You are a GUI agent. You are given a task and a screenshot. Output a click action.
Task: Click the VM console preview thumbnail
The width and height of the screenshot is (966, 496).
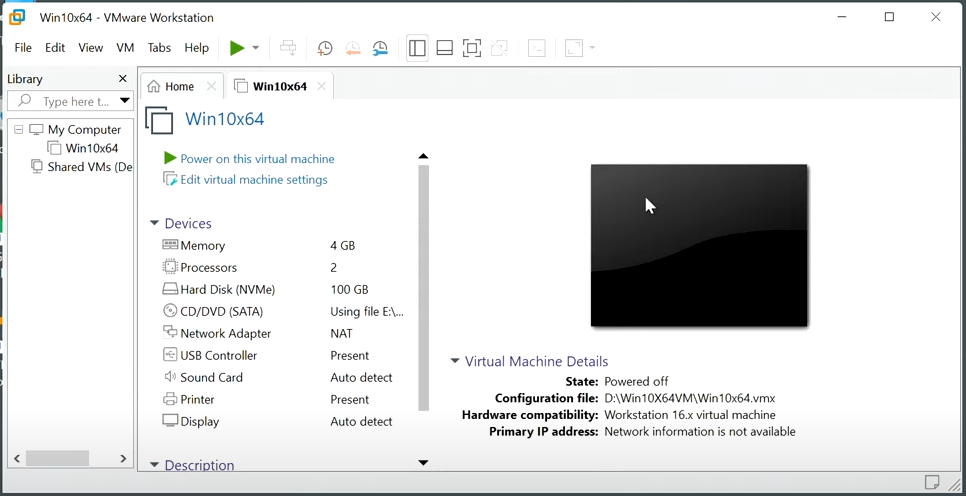(699, 245)
